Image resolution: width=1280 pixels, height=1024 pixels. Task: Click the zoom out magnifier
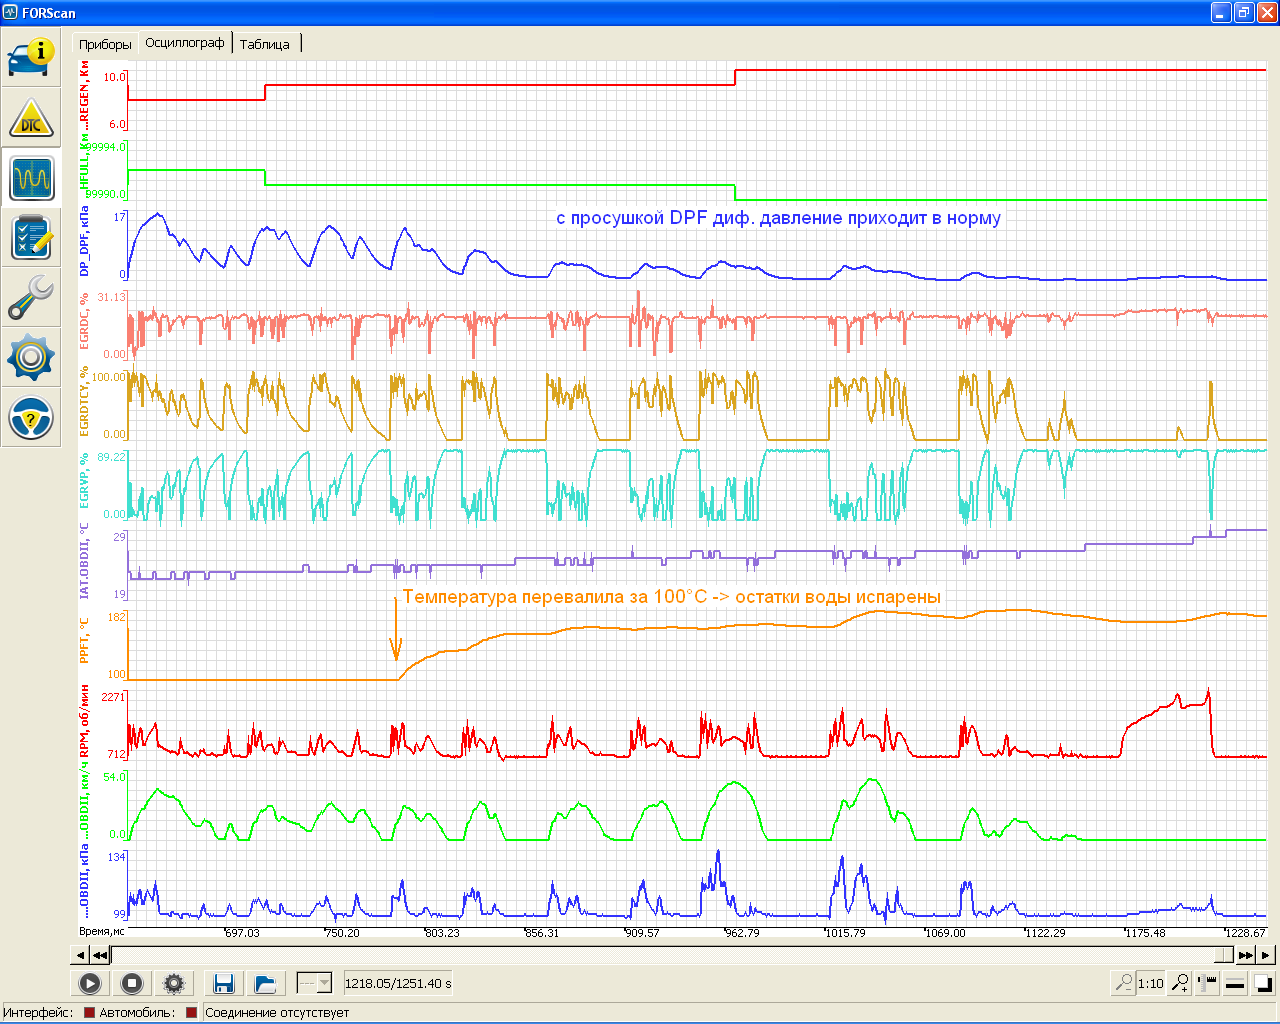pyautogui.click(x=1123, y=984)
